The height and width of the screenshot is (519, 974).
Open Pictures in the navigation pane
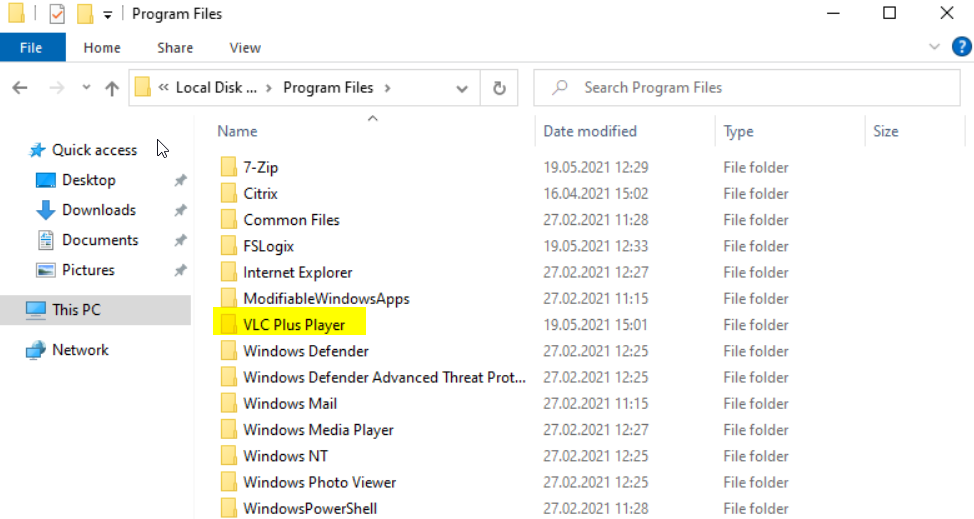[x=88, y=270]
